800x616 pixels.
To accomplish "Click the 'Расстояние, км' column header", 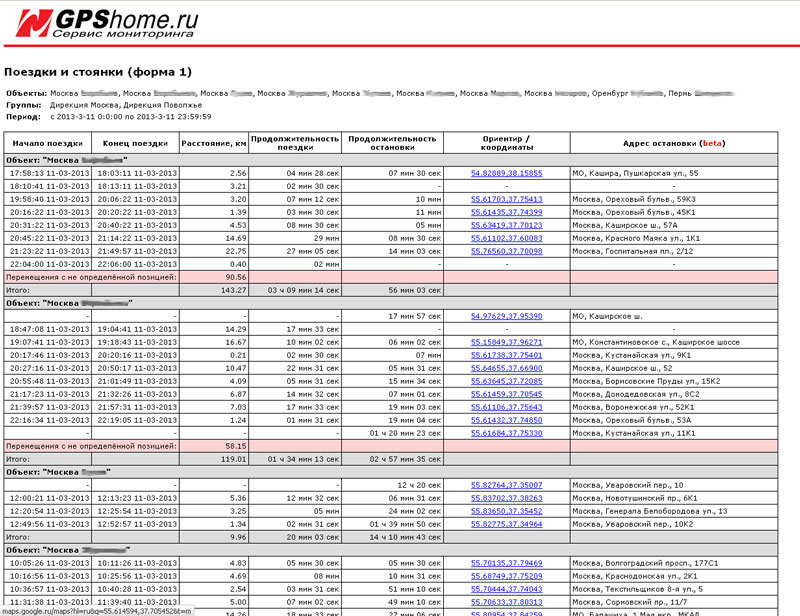I will 214,143.
